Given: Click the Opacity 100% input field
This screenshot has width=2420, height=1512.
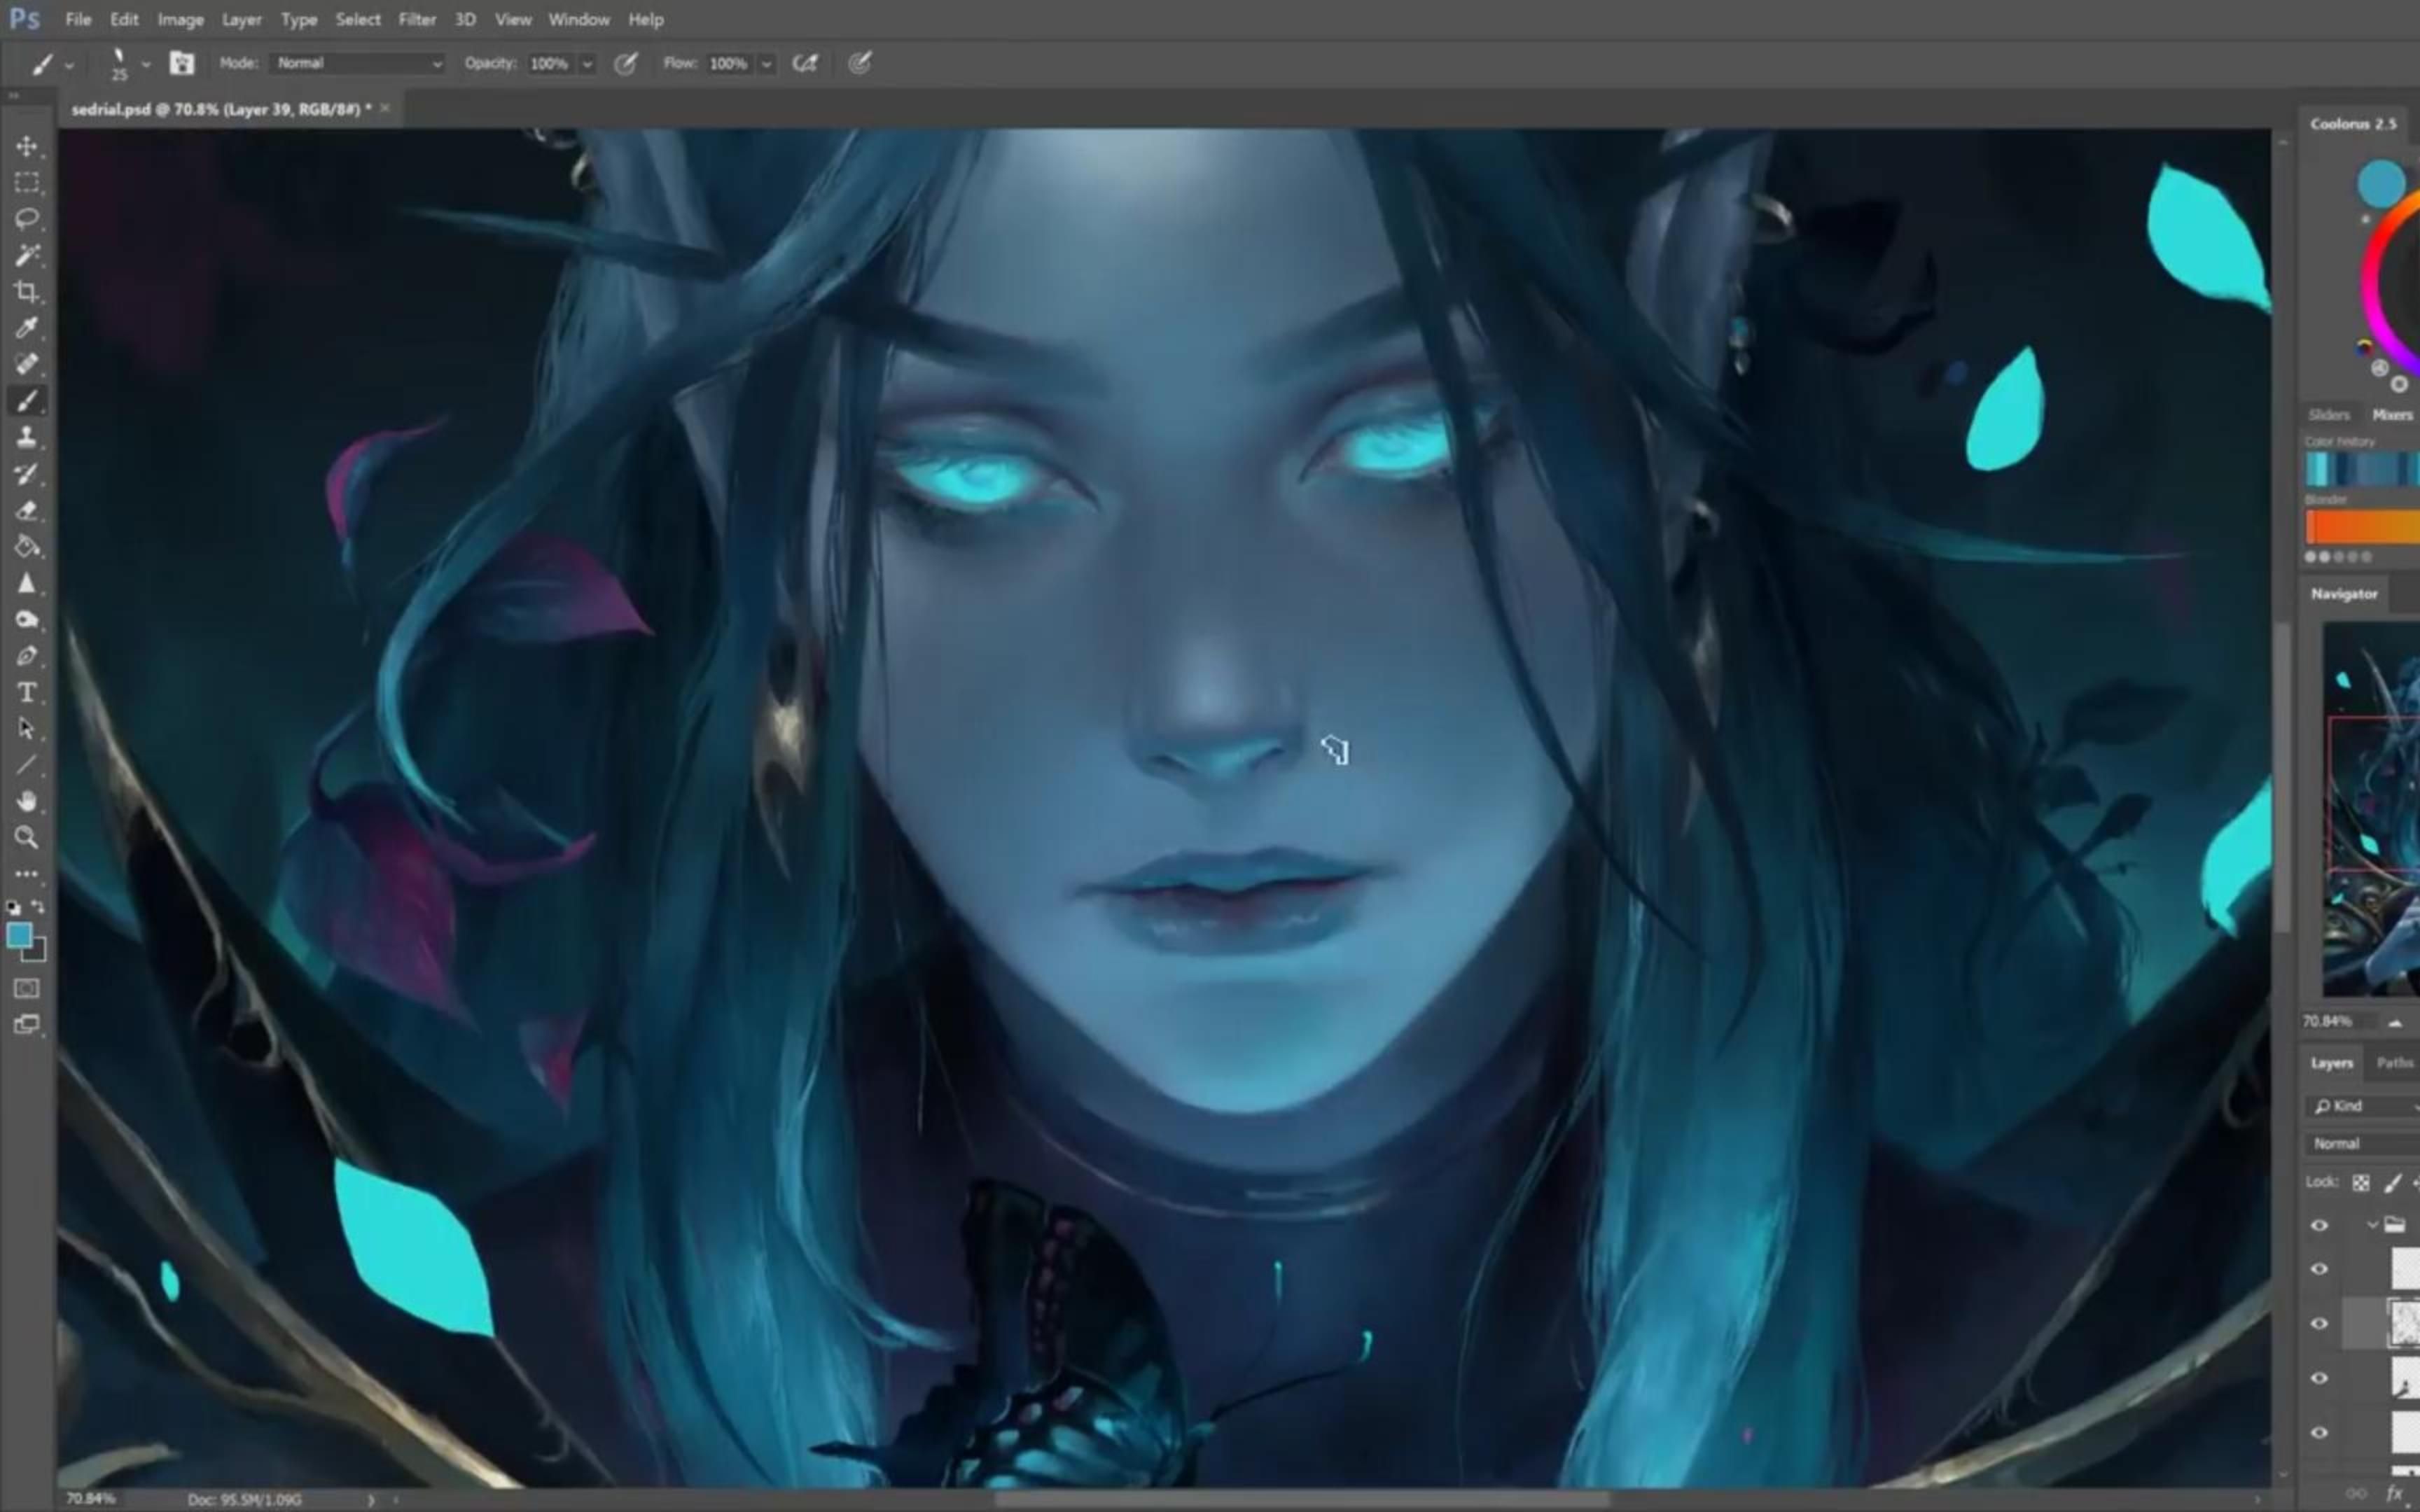Looking at the screenshot, I should (x=549, y=64).
